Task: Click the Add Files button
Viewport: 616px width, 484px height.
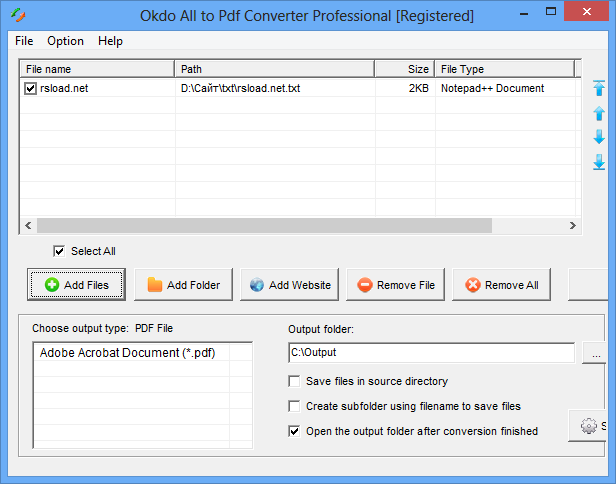Action: [77, 285]
